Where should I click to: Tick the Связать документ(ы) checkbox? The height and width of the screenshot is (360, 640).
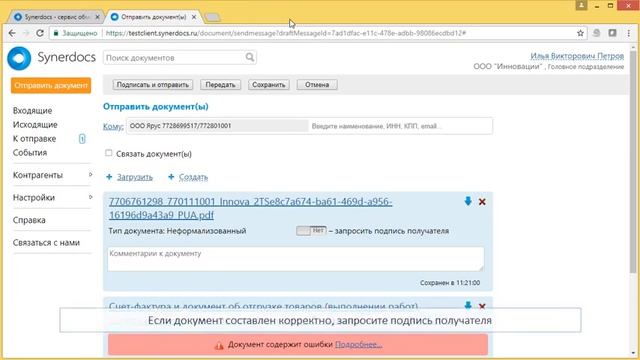108,153
